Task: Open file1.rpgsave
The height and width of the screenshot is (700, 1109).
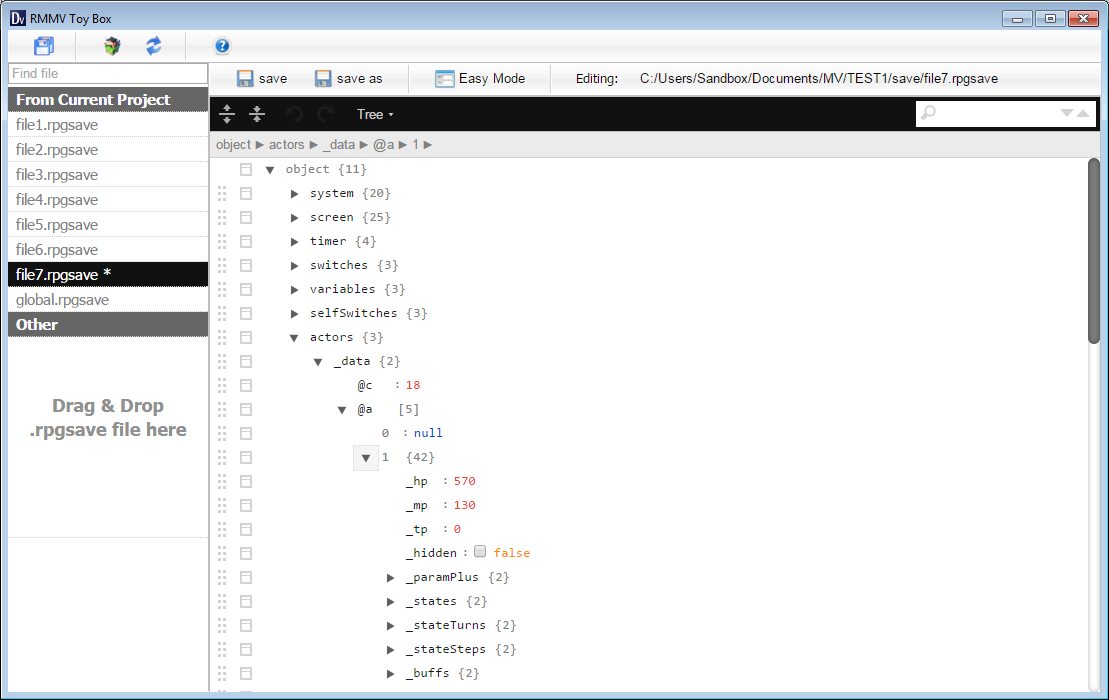Action: (108, 124)
